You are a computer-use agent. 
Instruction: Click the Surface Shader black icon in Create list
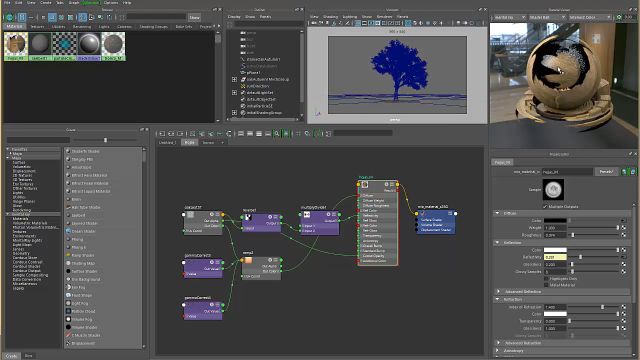68,271
